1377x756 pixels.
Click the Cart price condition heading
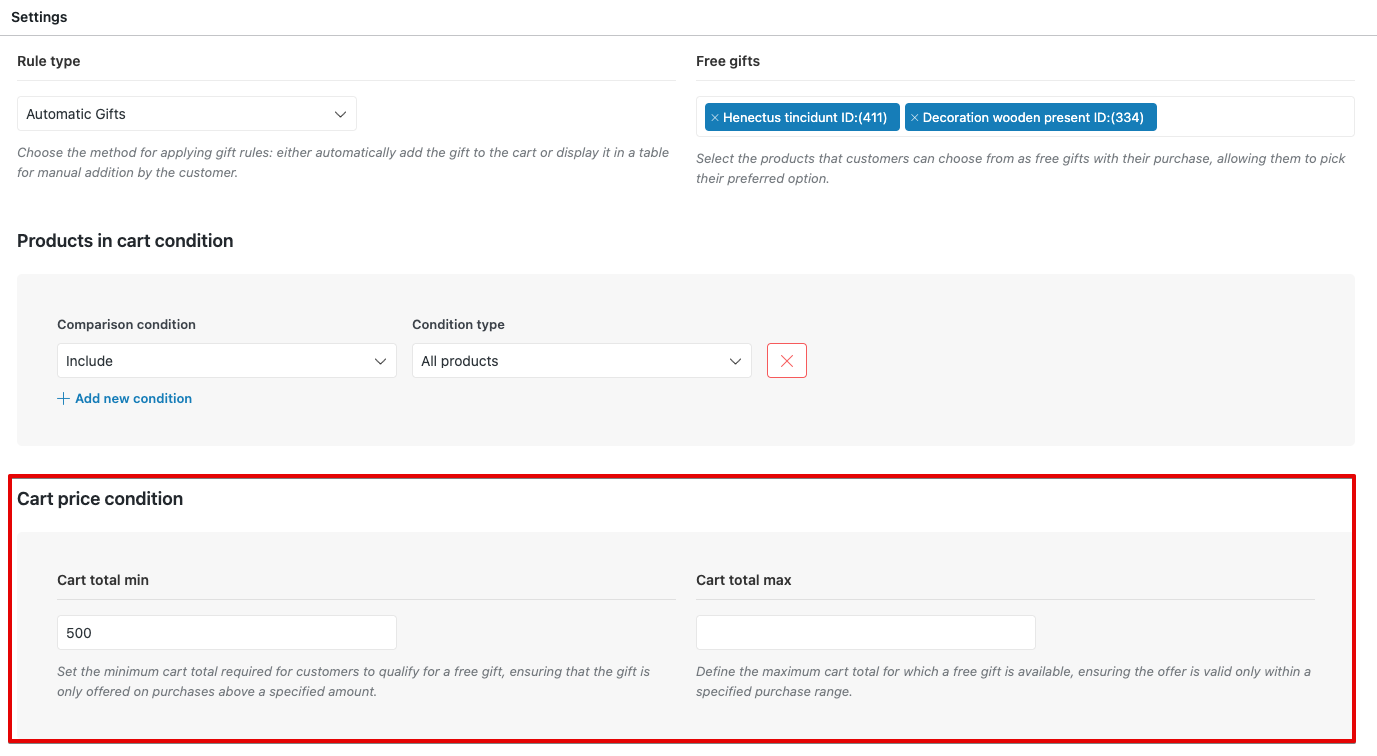100,499
